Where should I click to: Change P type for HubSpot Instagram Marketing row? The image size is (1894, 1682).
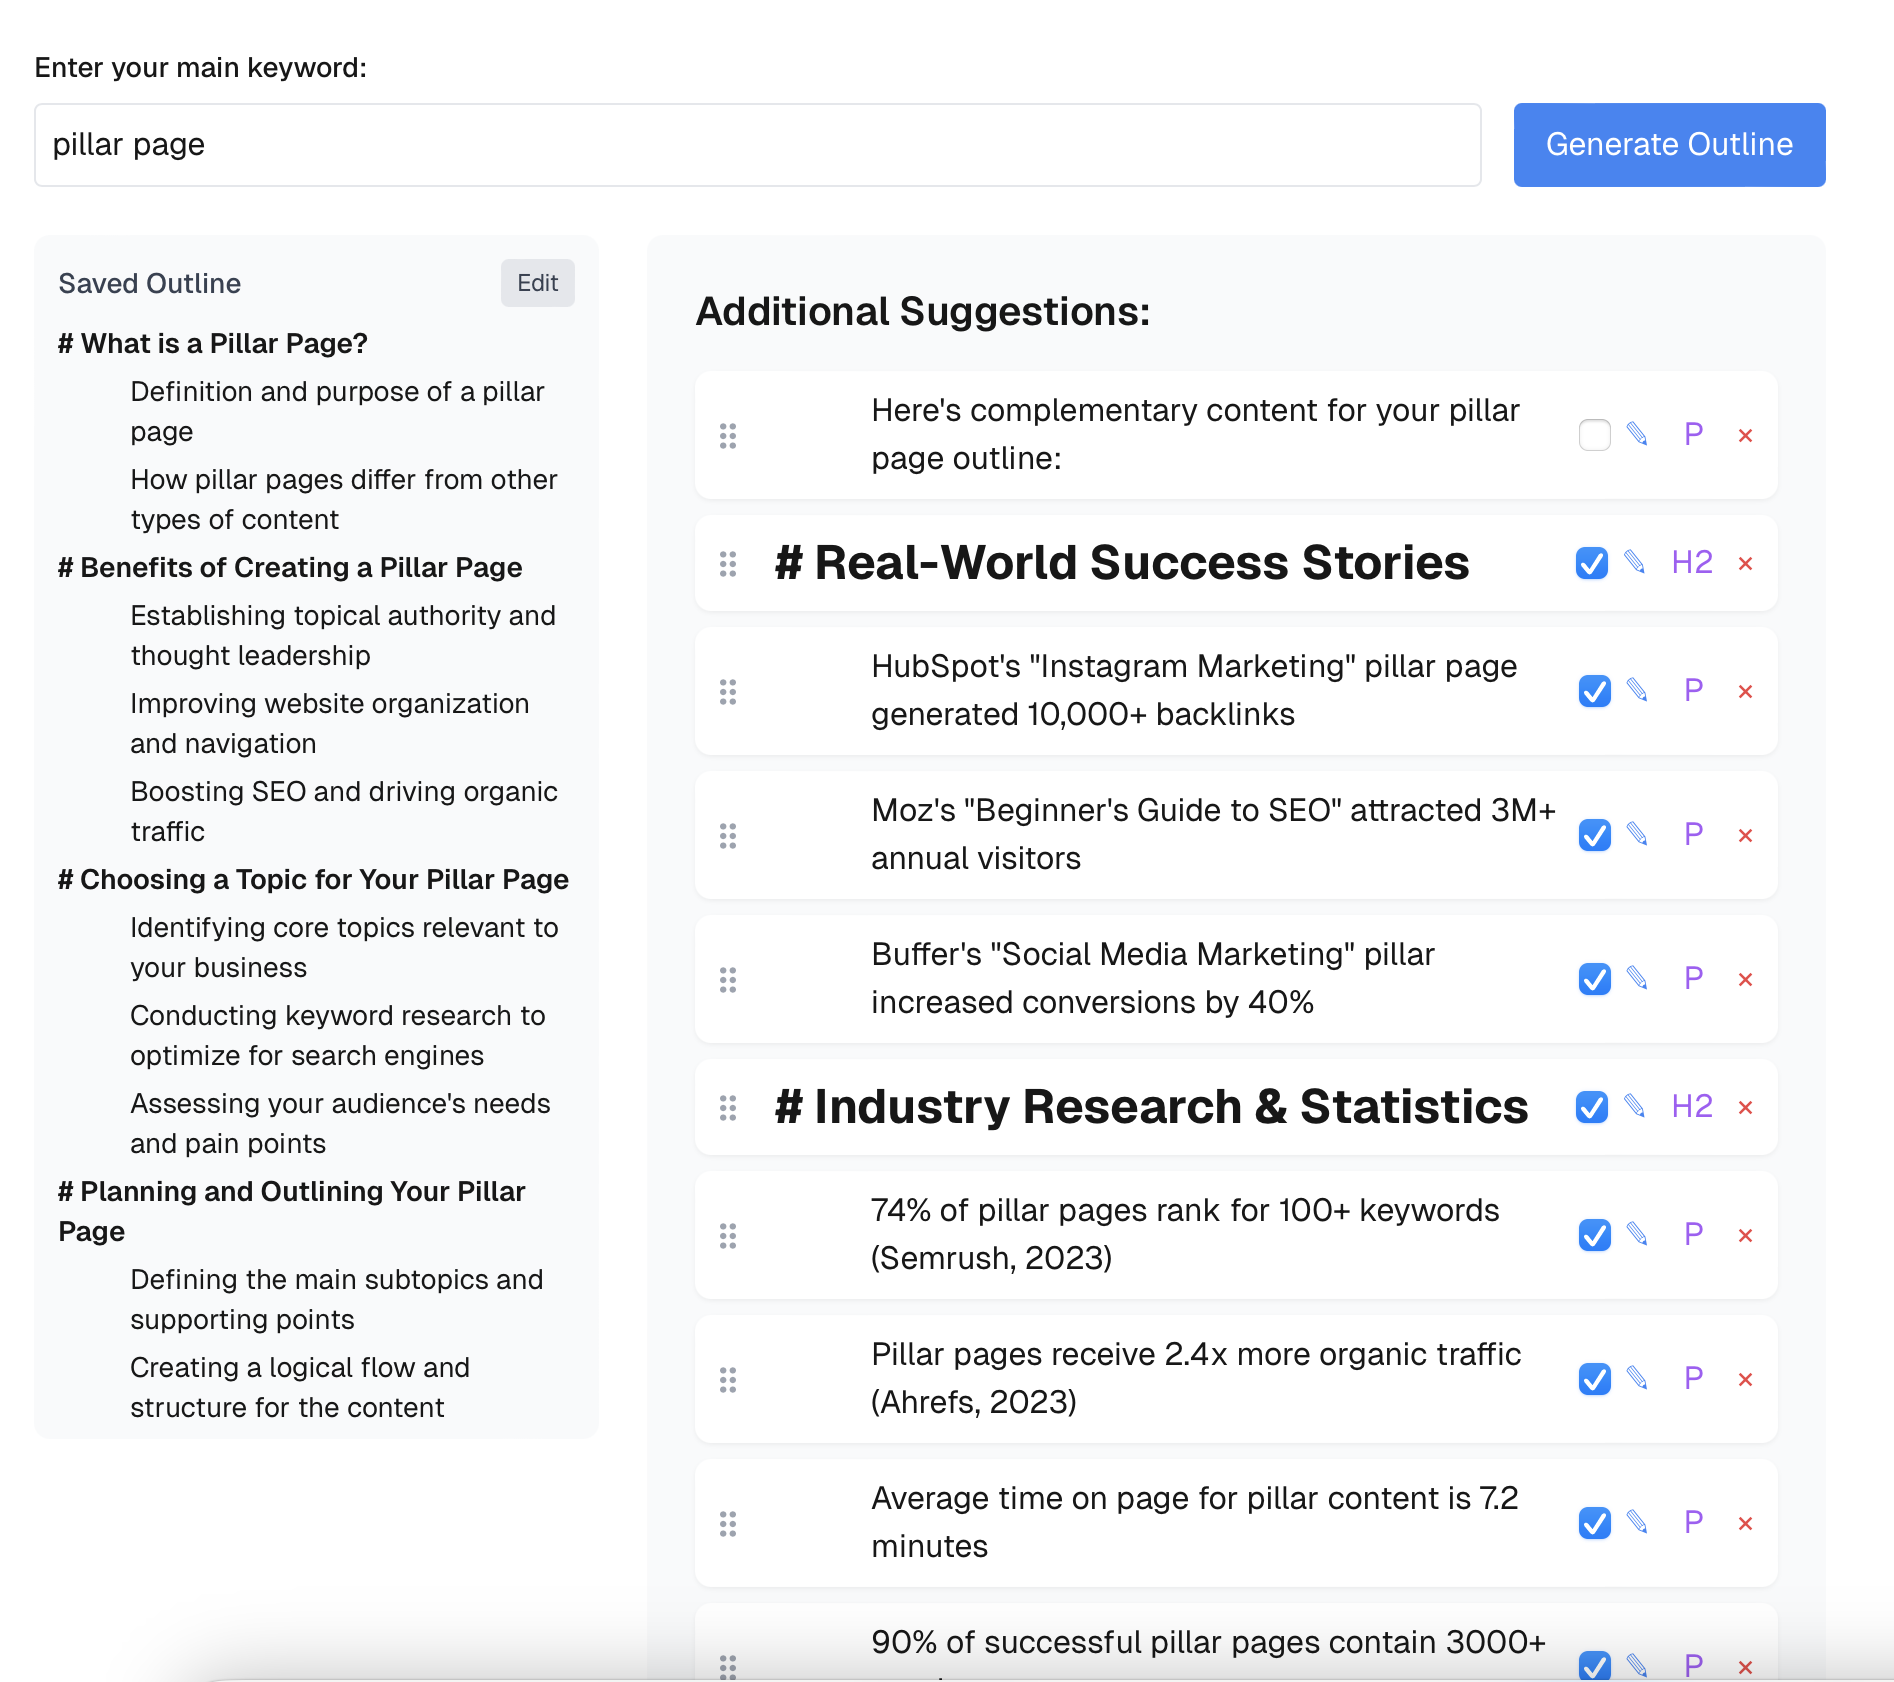(1693, 690)
